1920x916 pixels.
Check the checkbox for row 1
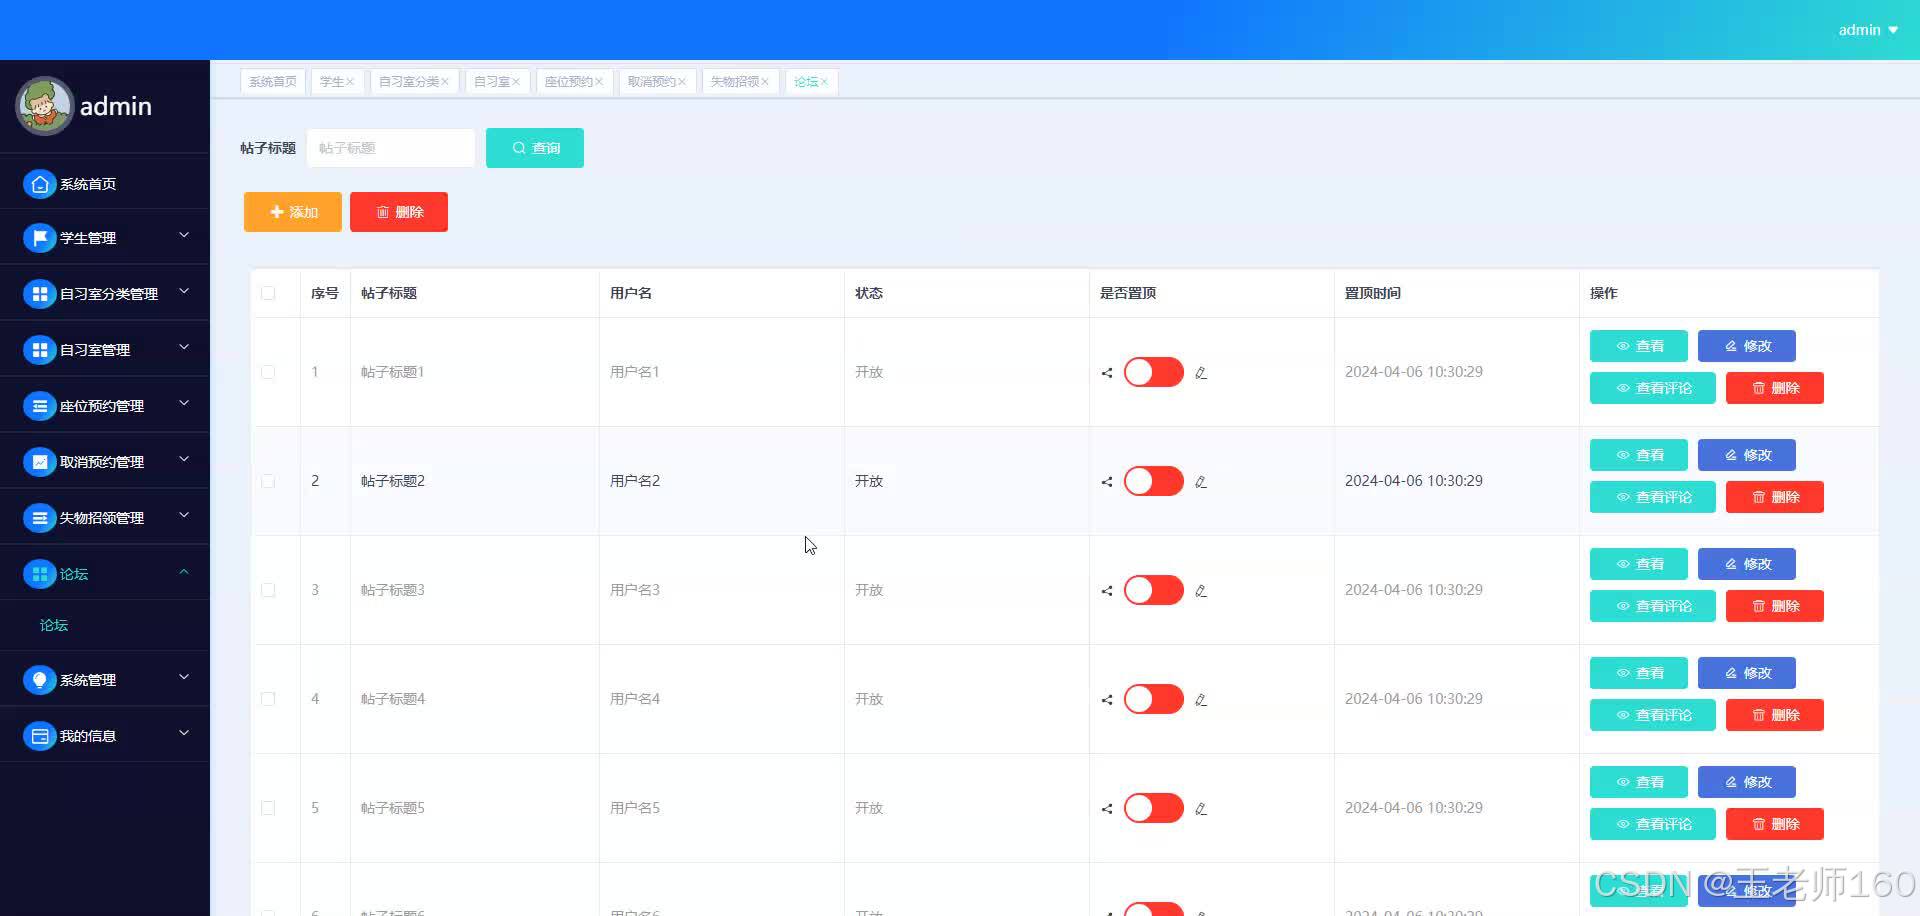coord(268,372)
